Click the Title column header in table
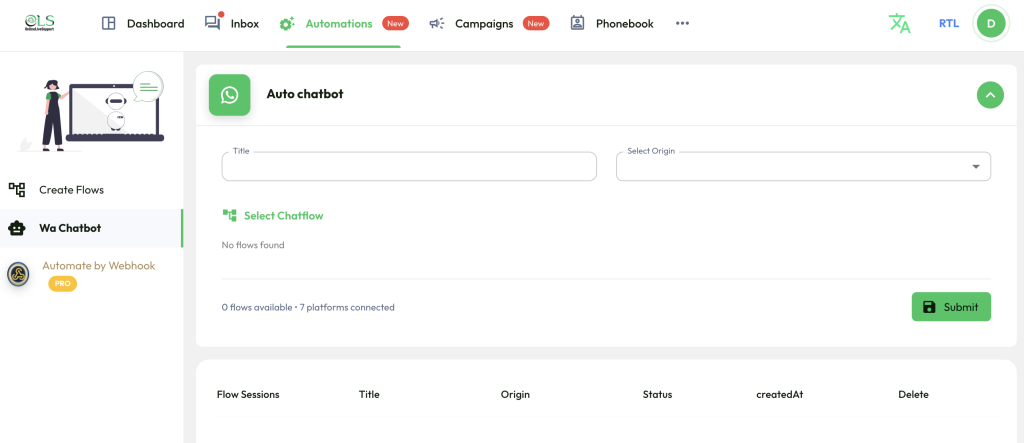 point(369,395)
